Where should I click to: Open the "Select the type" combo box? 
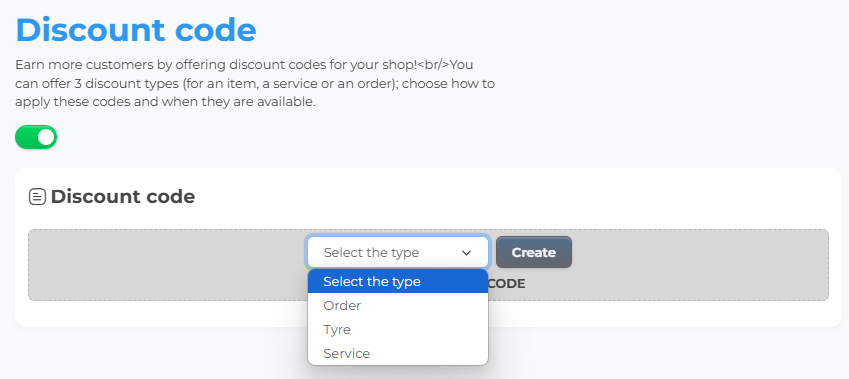[398, 252]
